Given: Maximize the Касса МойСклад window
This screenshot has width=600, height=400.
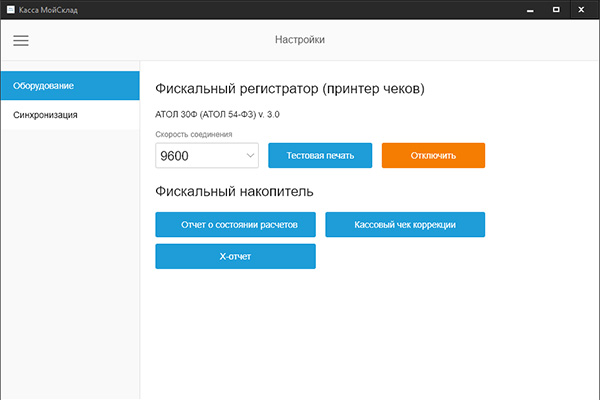Looking at the screenshot, I should click(x=556, y=10).
